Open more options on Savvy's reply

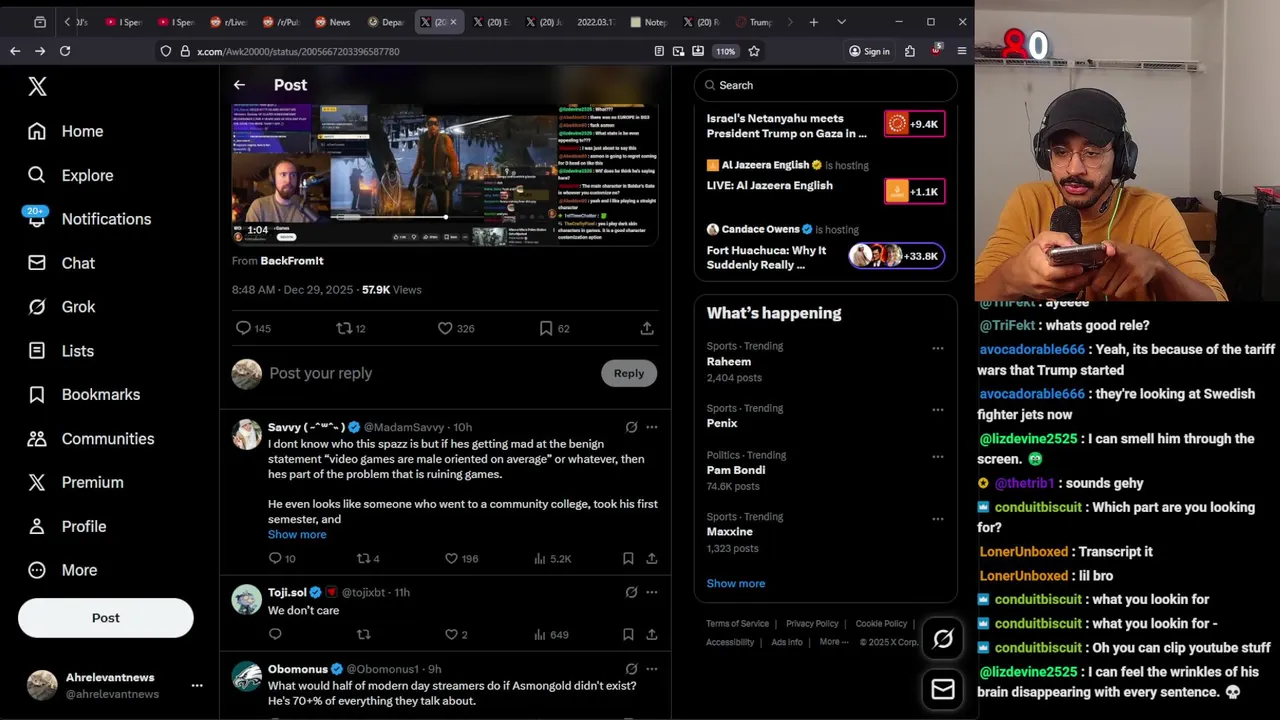click(x=652, y=427)
